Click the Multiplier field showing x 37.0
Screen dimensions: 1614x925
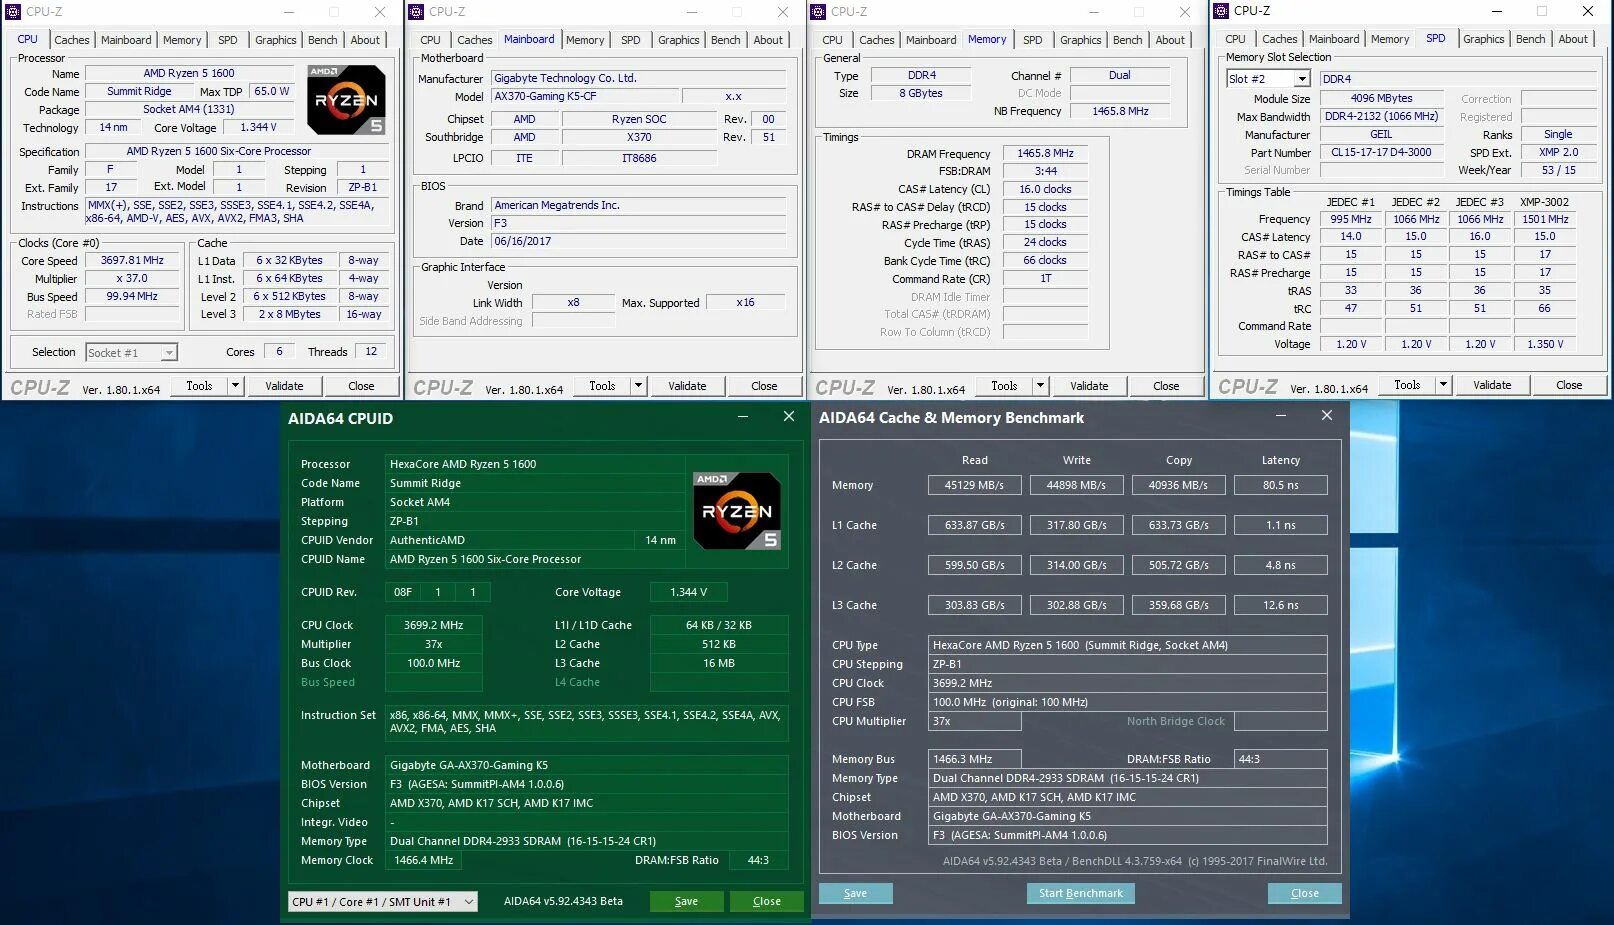click(132, 279)
